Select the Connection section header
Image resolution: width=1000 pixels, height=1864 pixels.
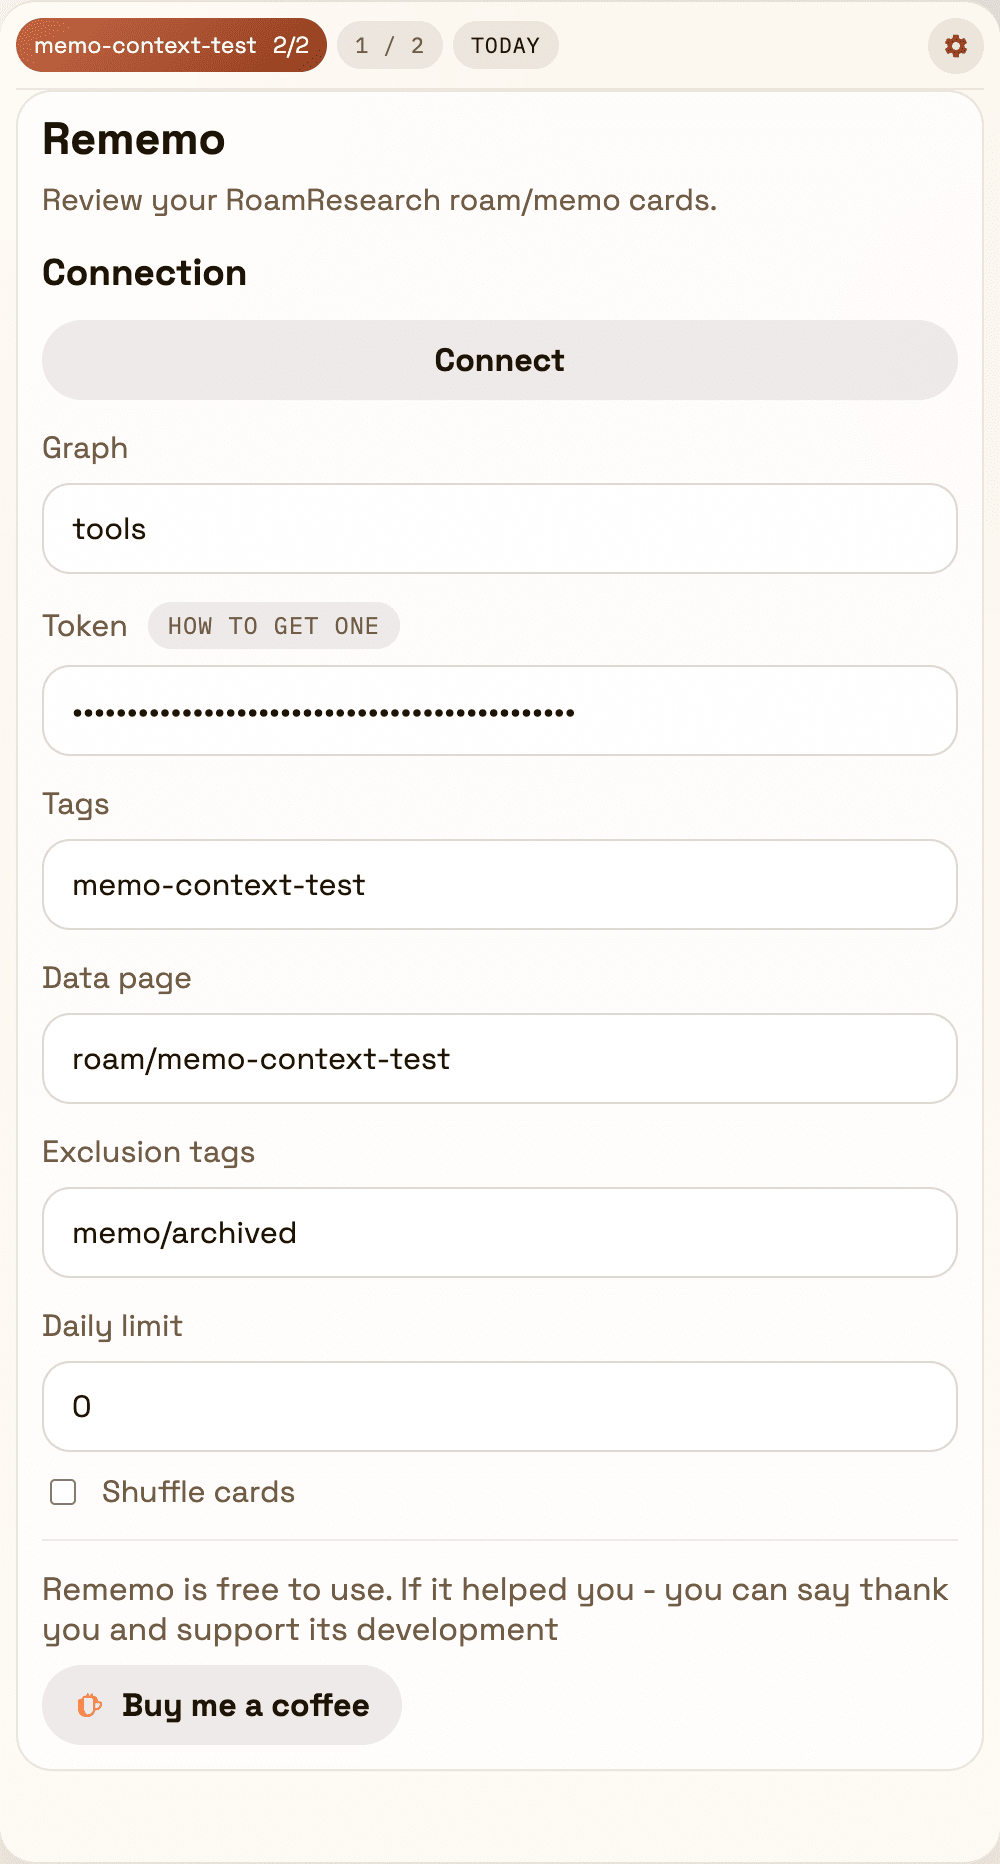point(144,272)
